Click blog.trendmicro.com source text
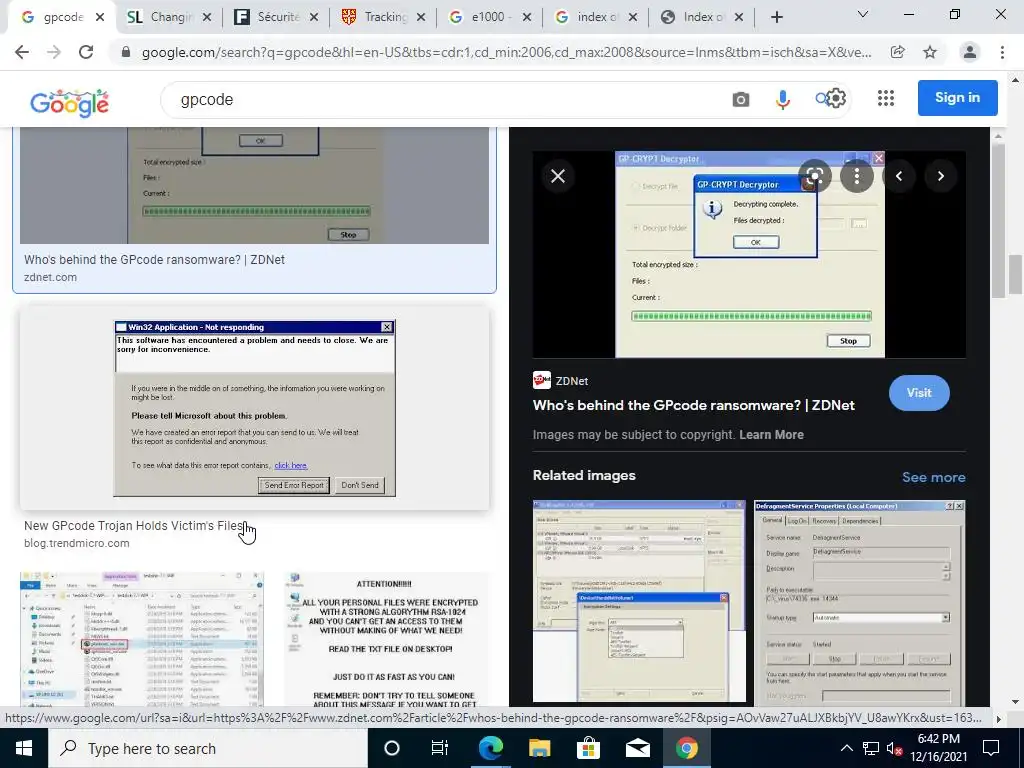 coord(76,543)
